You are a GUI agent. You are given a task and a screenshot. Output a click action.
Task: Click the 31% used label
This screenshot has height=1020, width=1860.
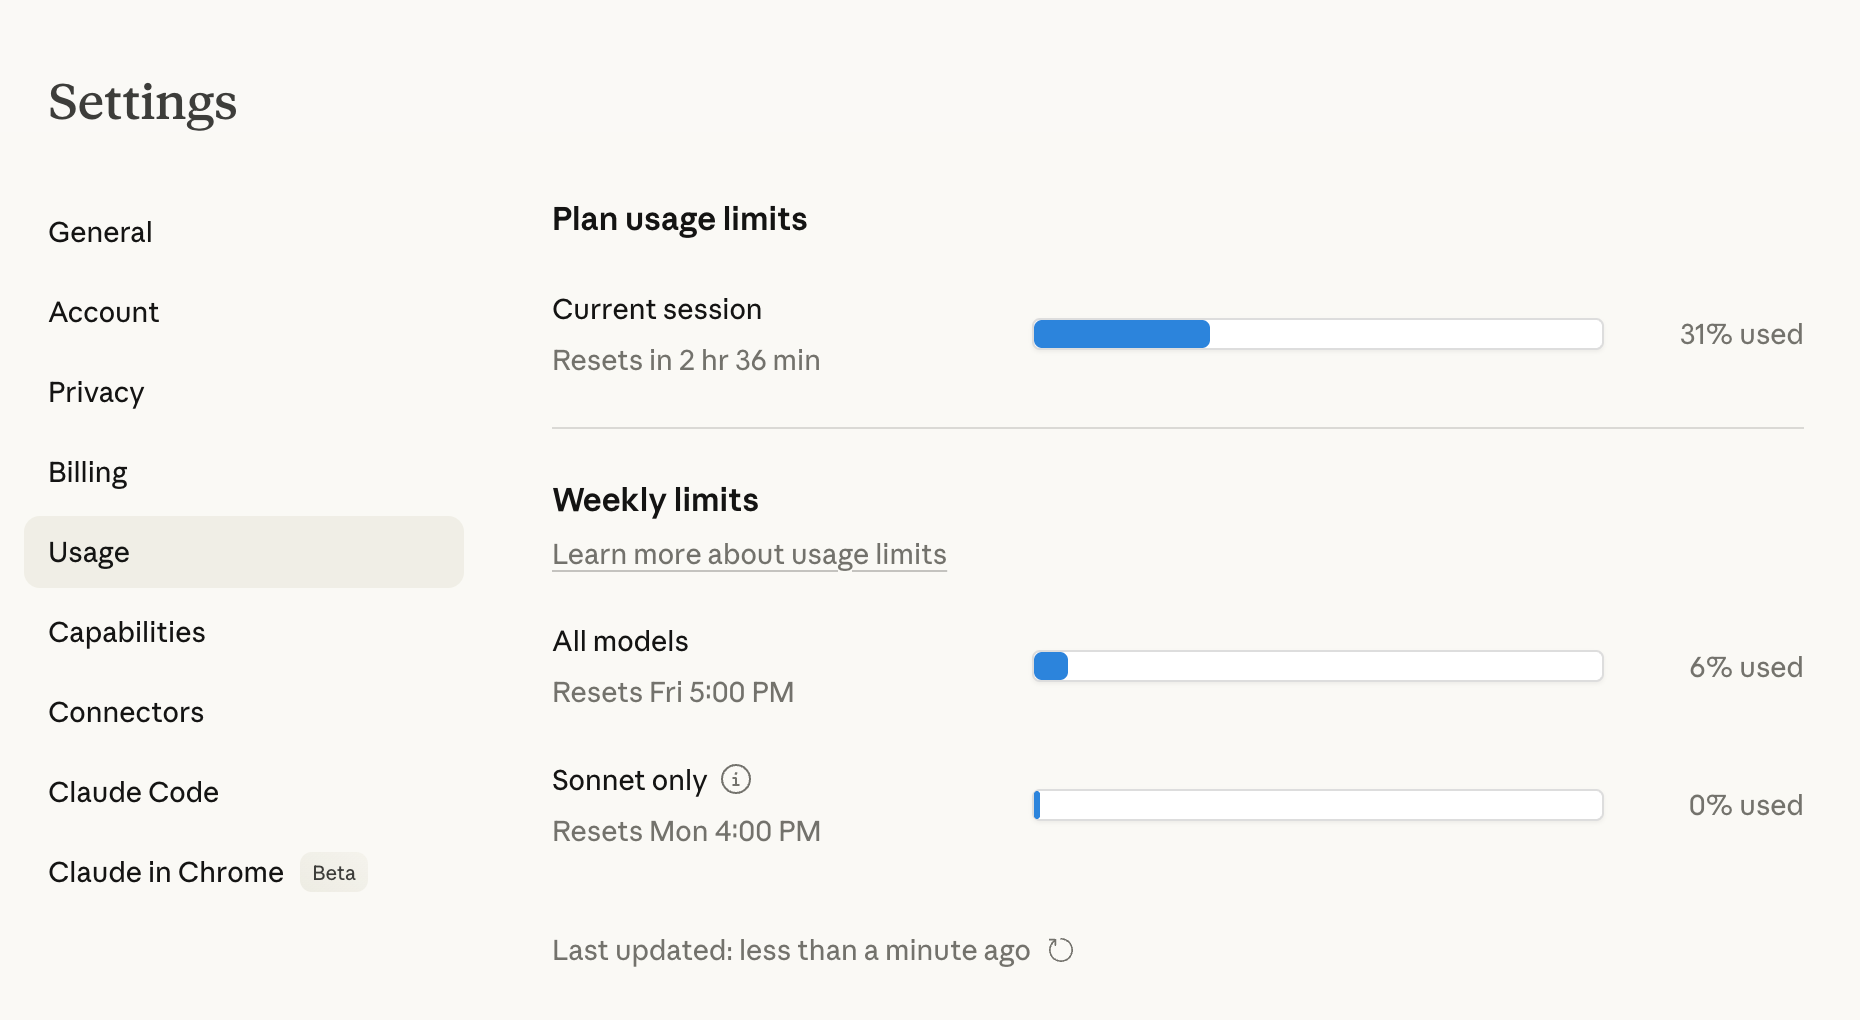point(1741,334)
